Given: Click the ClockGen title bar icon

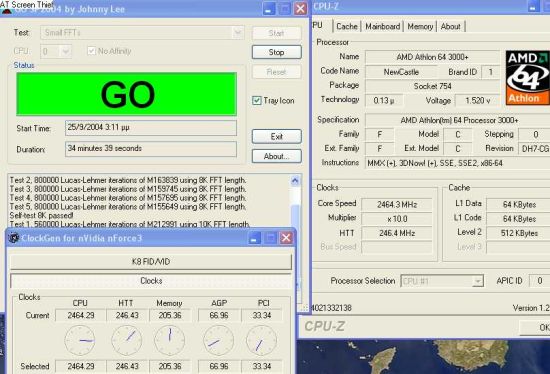Looking at the screenshot, I should click(13, 238).
